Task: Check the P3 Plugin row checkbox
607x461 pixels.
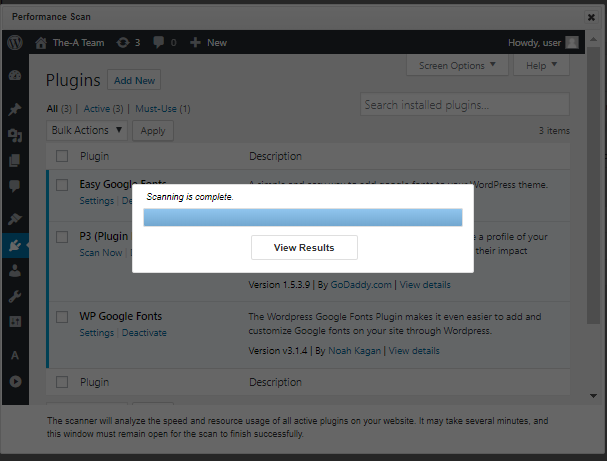Action: coord(62,237)
